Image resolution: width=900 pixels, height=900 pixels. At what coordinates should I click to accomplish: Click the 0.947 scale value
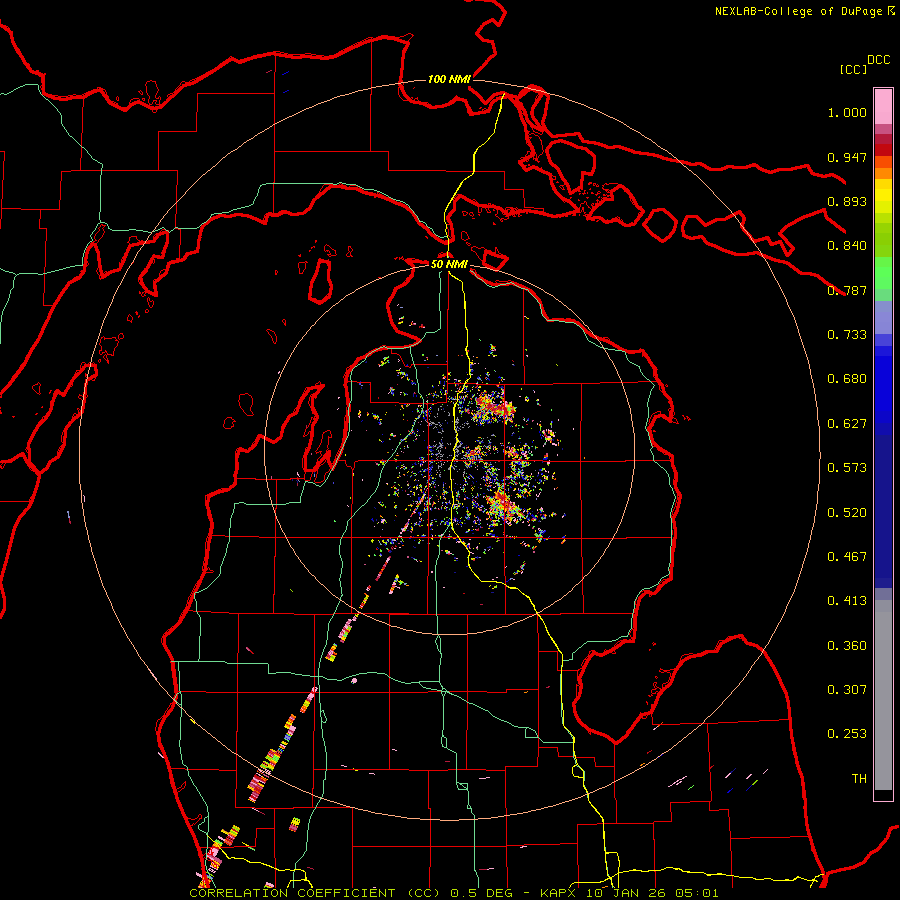point(847,157)
